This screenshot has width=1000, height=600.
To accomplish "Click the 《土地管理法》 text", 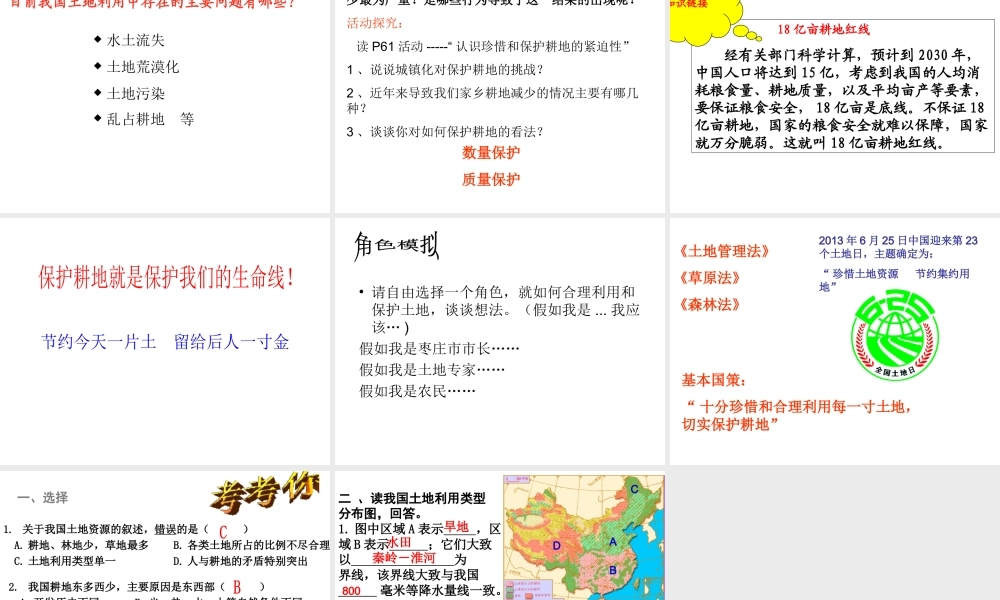I will coord(725,251).
